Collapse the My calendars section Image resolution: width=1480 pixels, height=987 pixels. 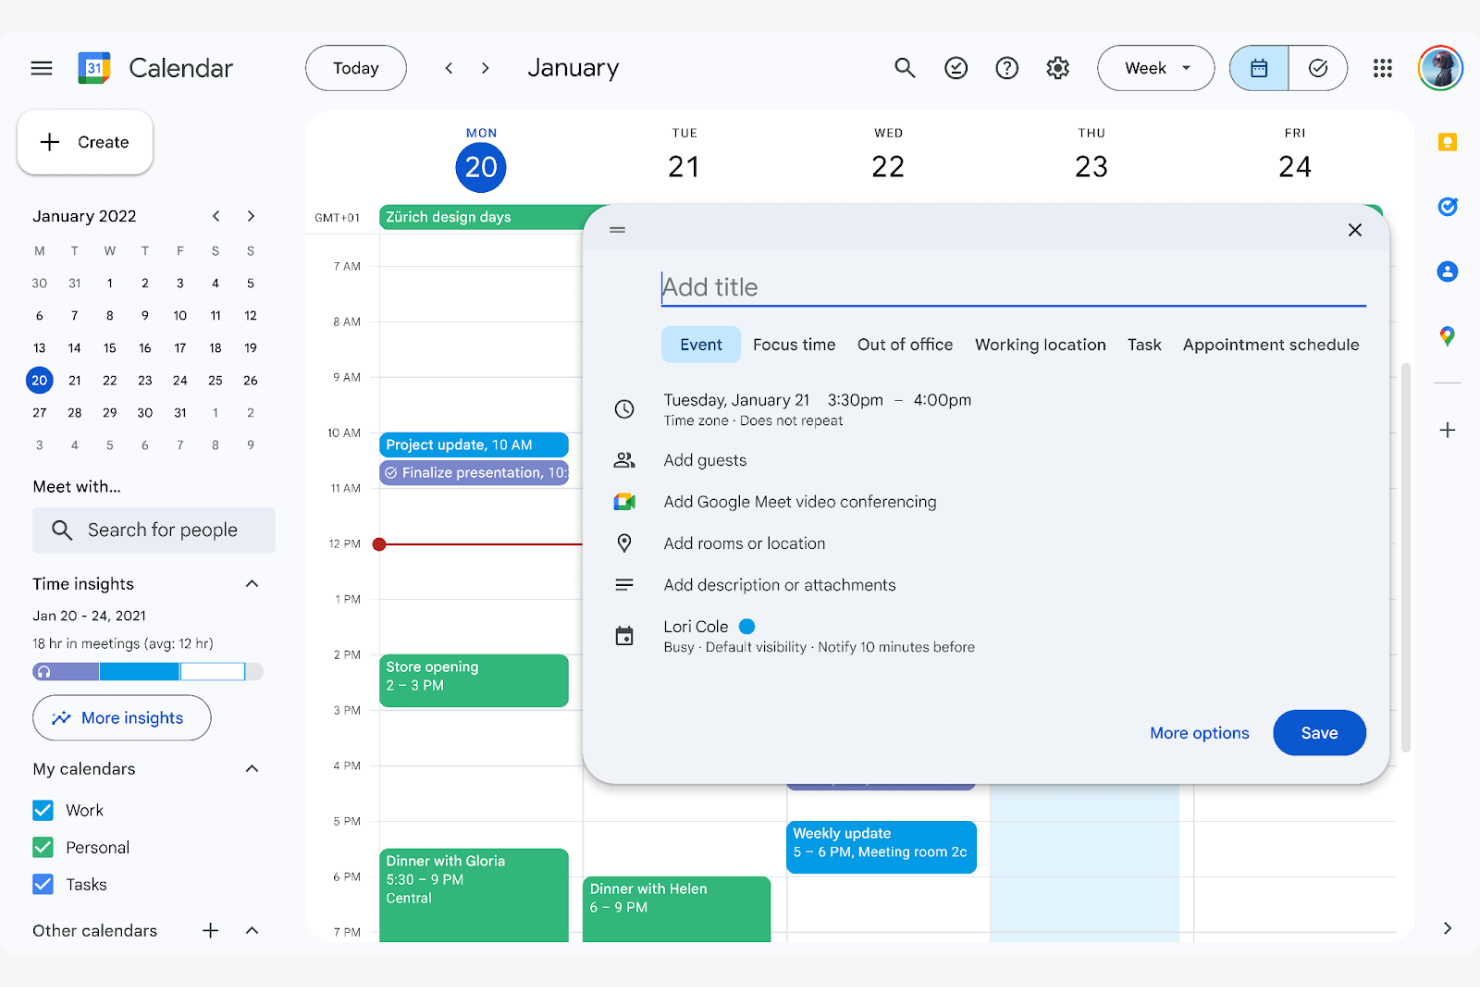pos(251,768)
